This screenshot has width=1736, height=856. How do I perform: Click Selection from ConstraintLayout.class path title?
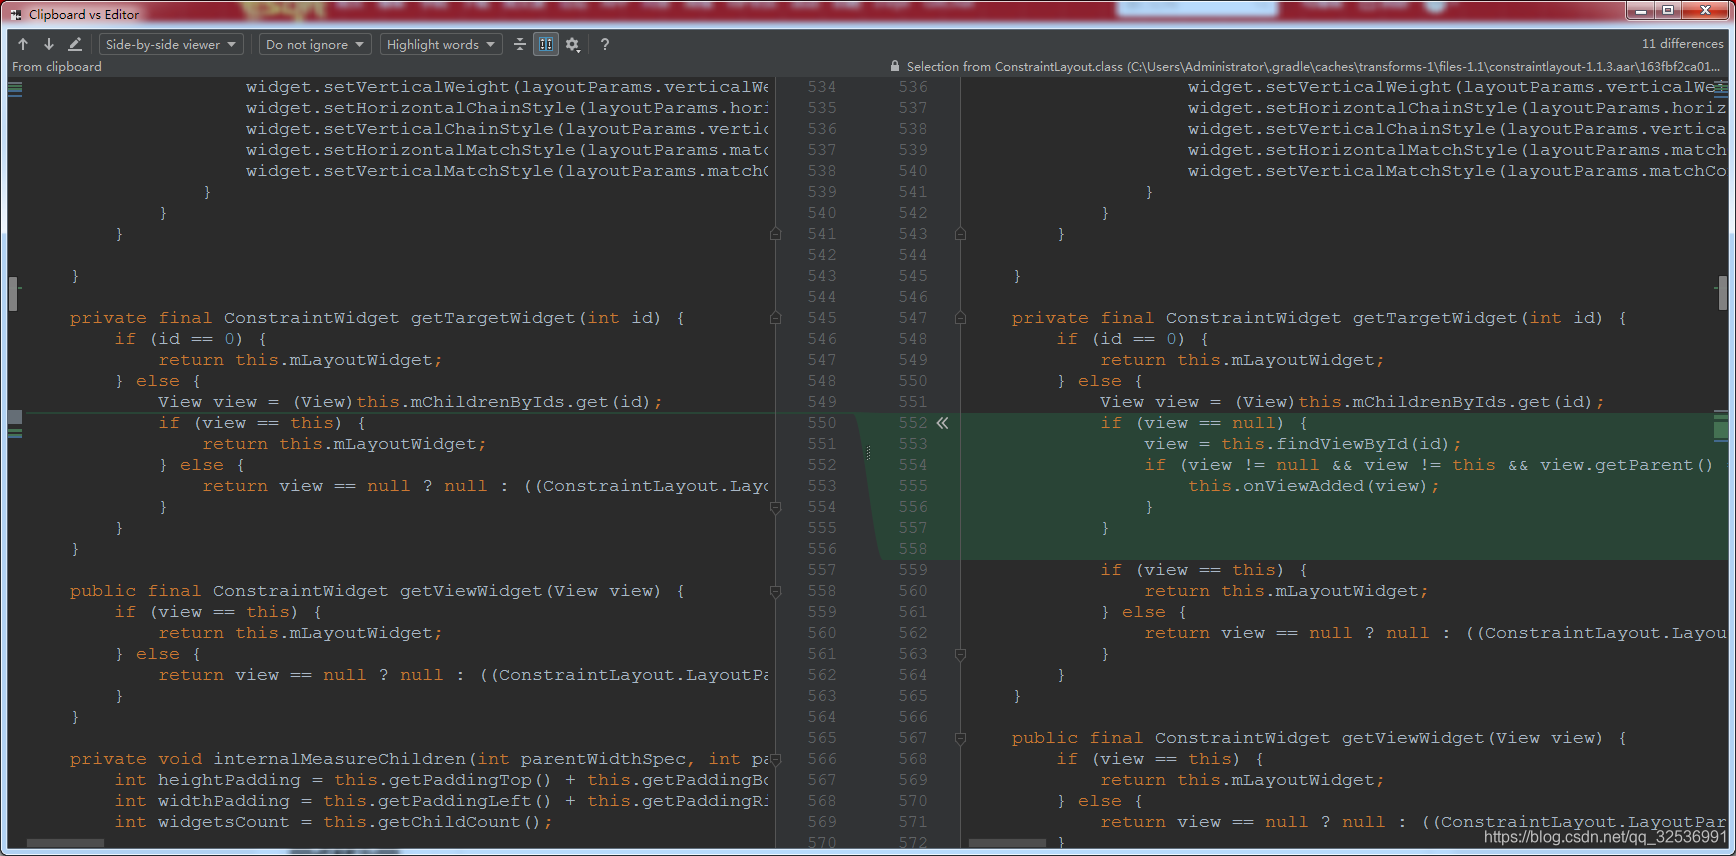pos(1313,67)
